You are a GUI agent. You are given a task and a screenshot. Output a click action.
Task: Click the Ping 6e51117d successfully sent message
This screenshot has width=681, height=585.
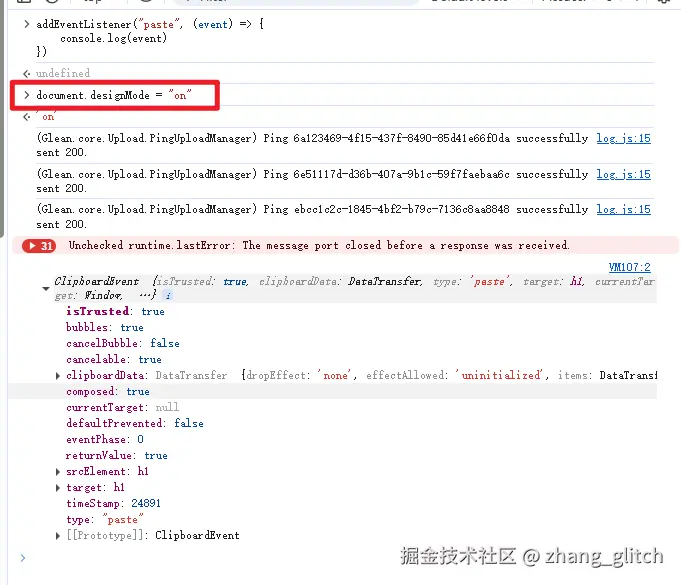(312, 182)
